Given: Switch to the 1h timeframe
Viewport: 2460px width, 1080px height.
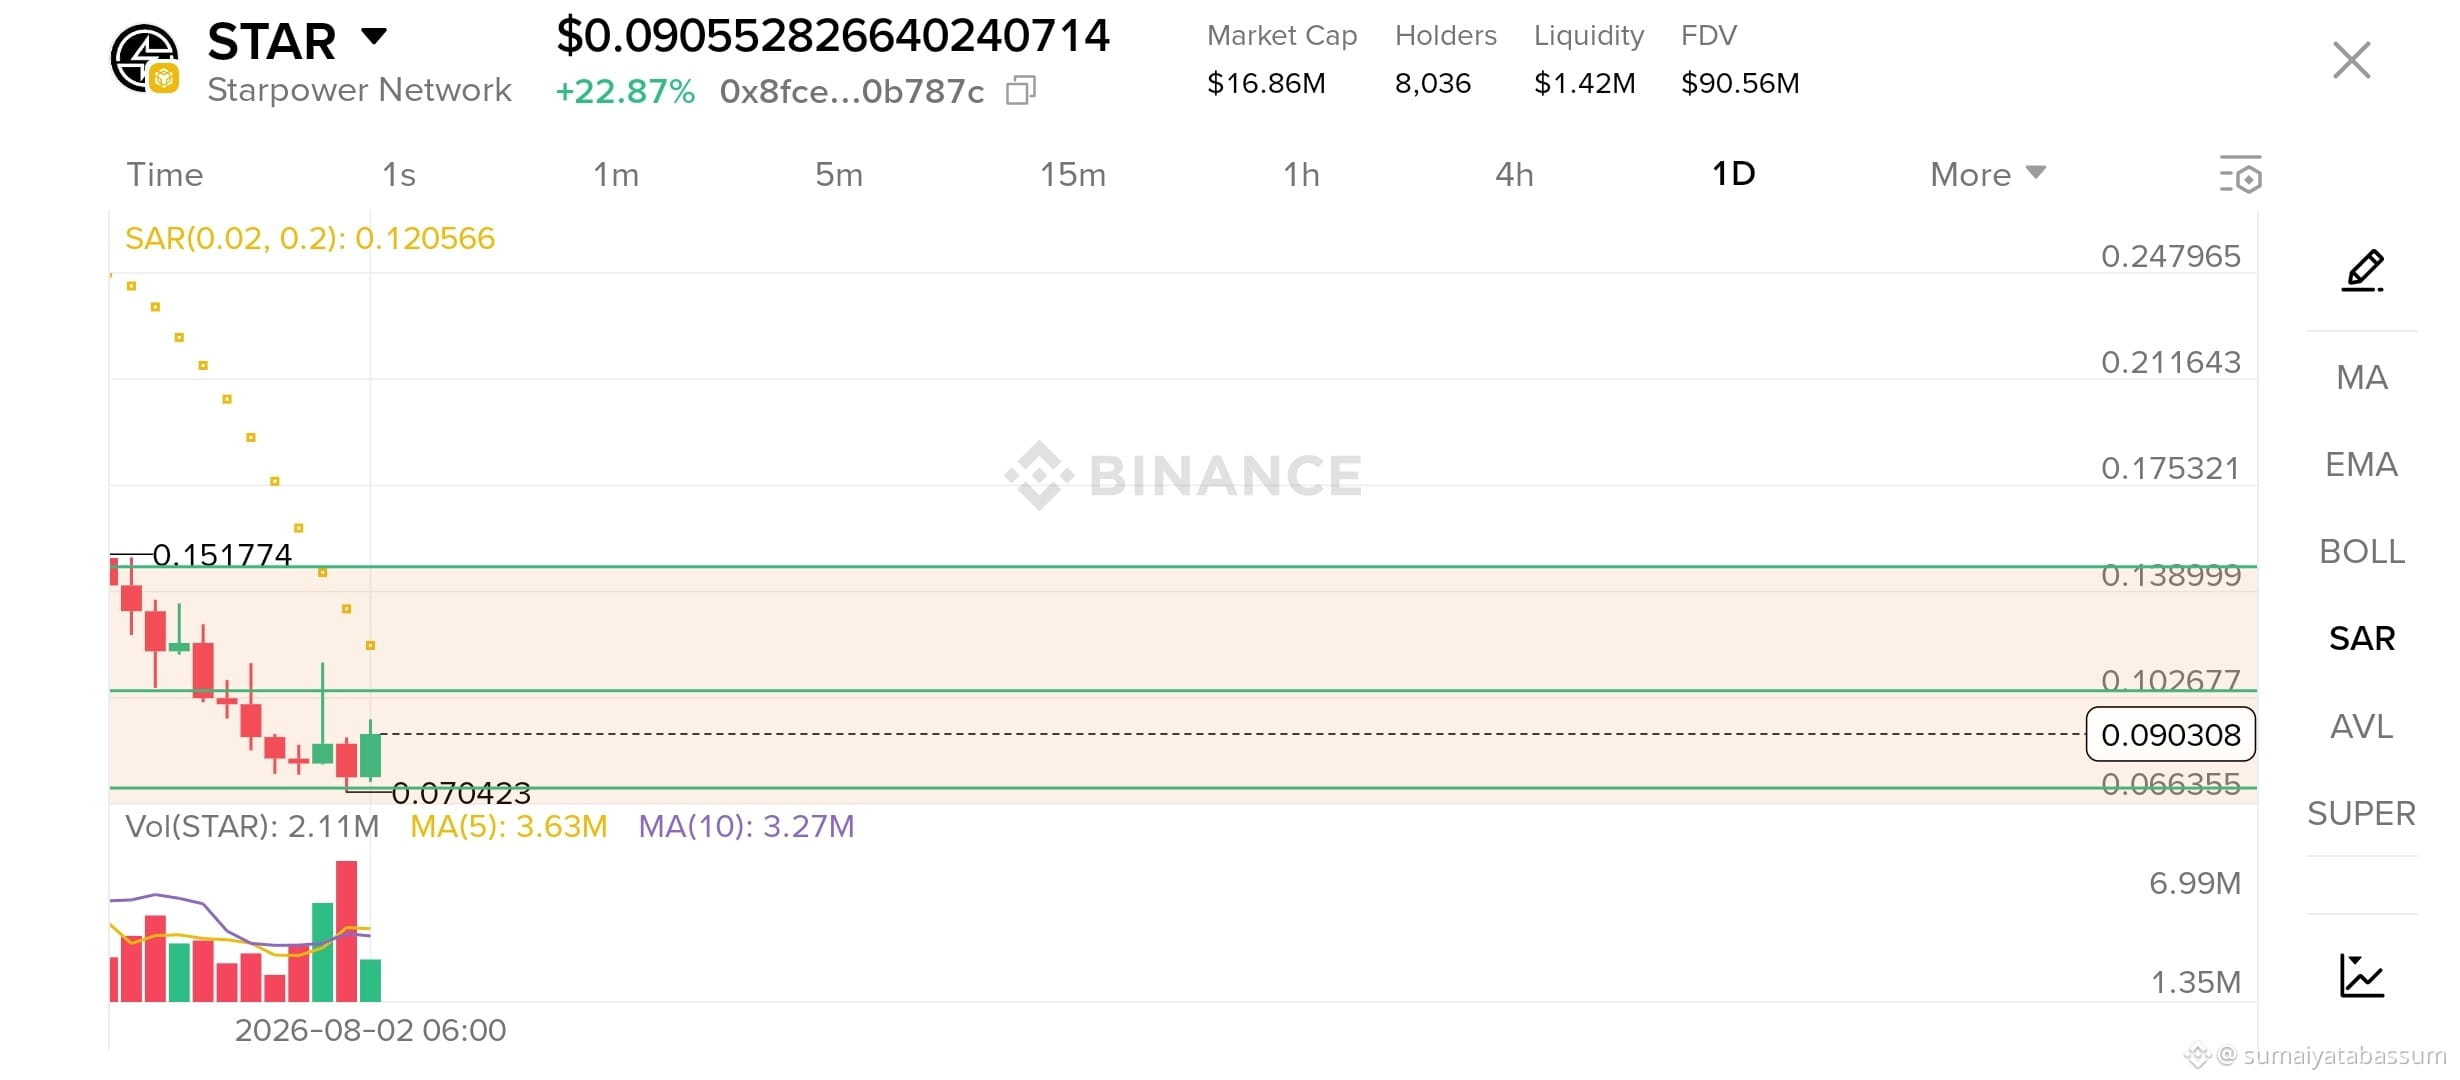Looking at the screenshot, I should click(1301, 174).
